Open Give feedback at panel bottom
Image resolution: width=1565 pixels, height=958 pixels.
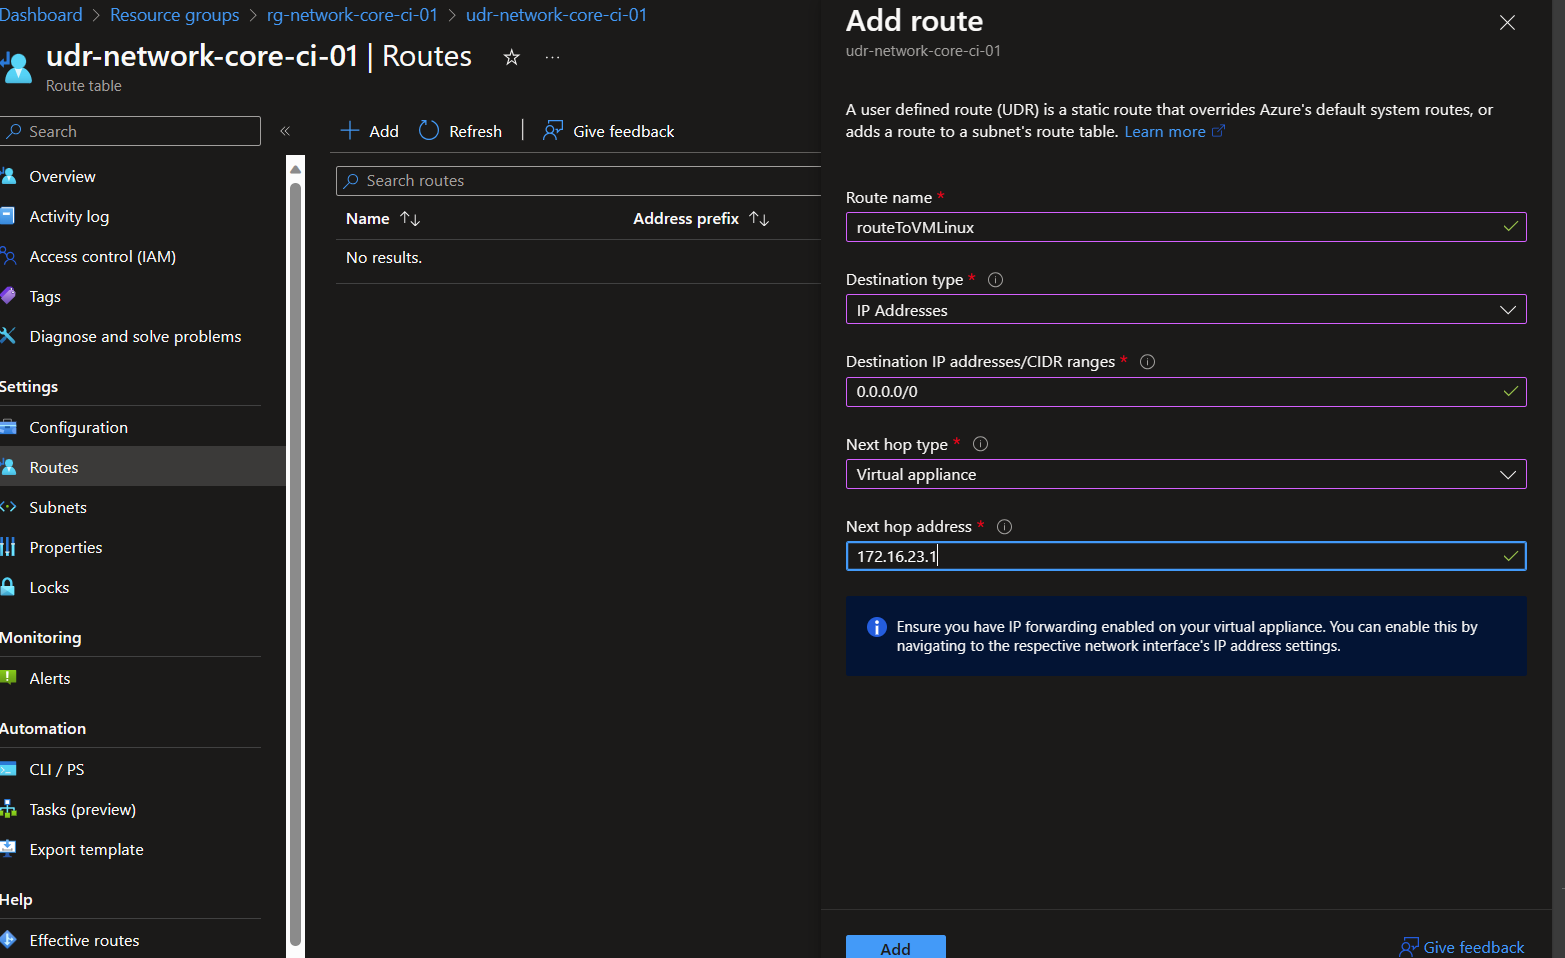pyautogui.click(x=1462, y=947)
